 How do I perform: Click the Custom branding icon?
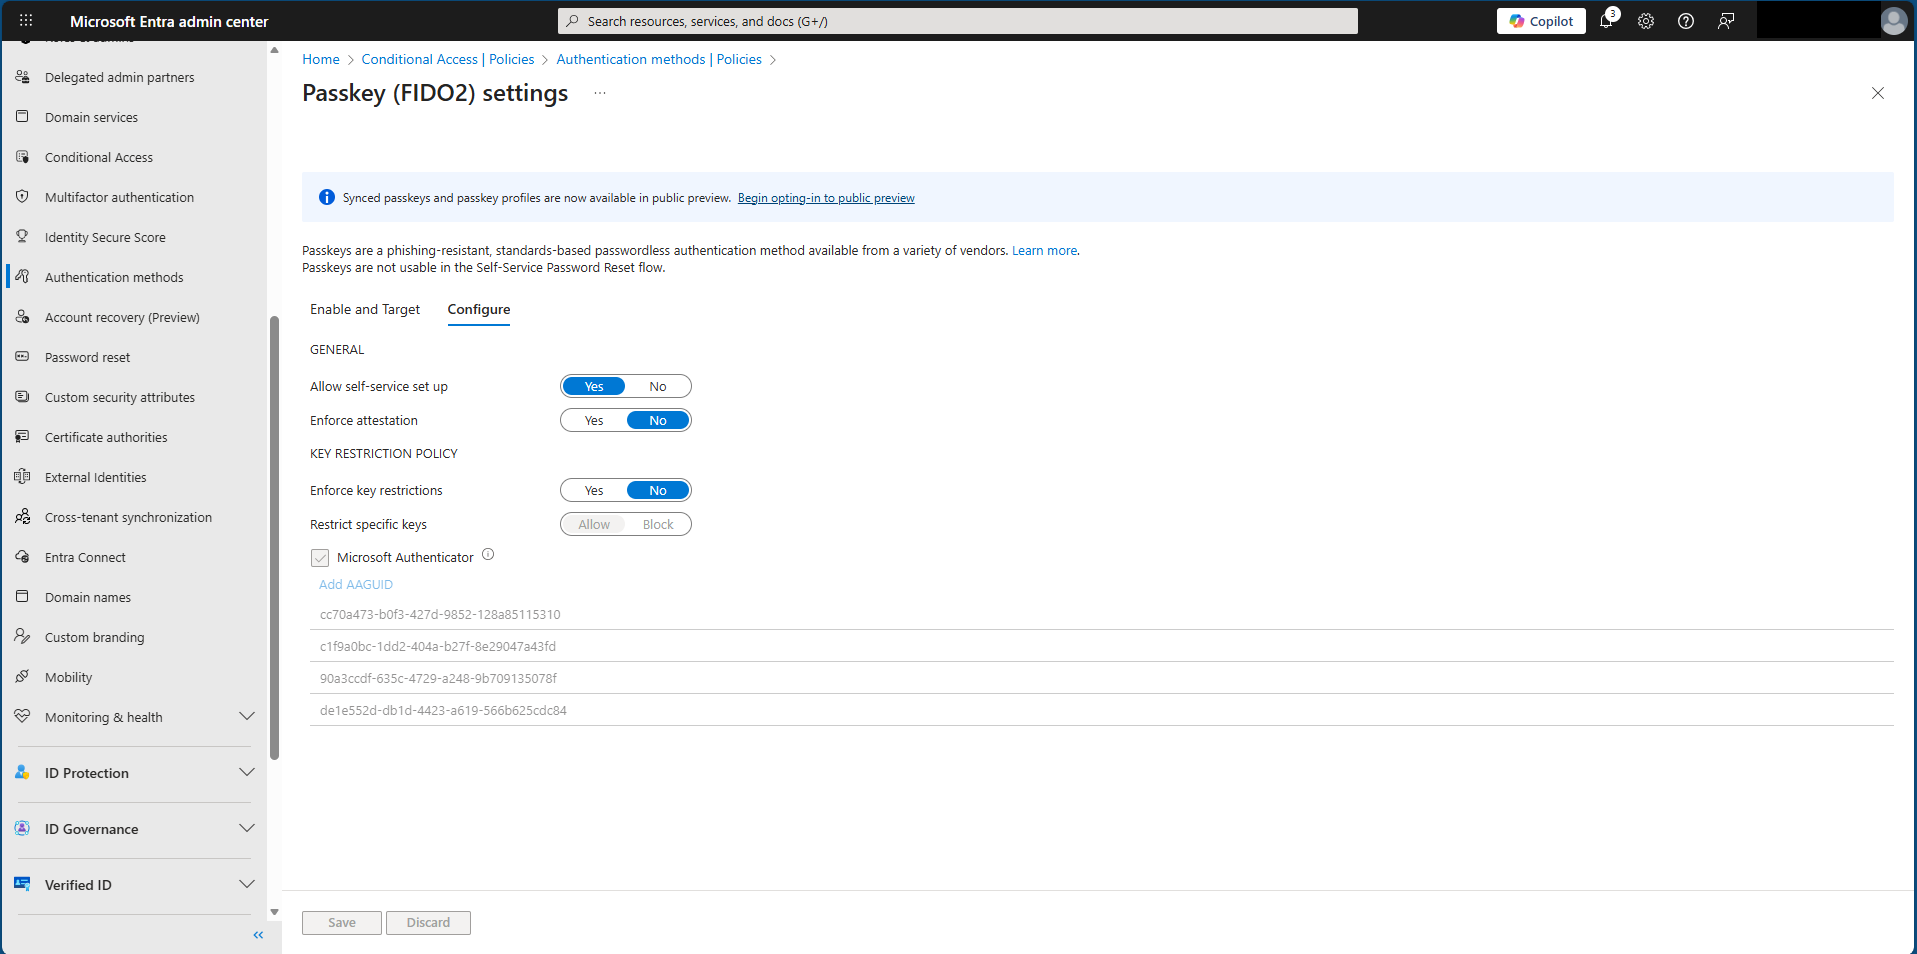tap(22, 637)
